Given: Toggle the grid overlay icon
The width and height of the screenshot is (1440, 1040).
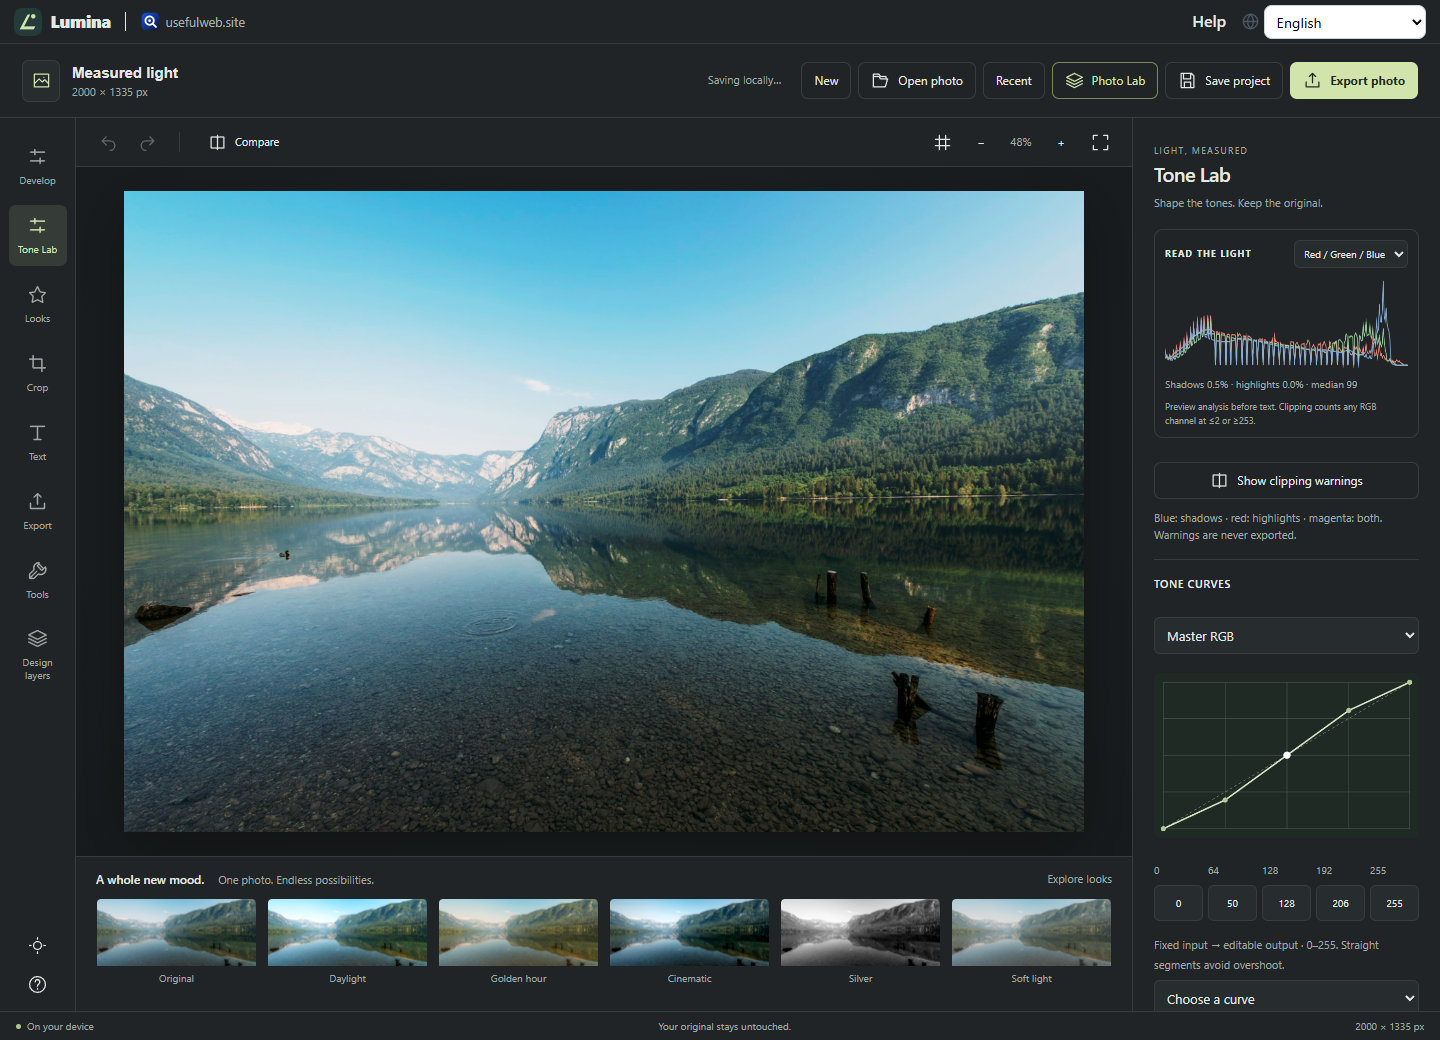Looking at the screenshot, I should tap(942, 143).
